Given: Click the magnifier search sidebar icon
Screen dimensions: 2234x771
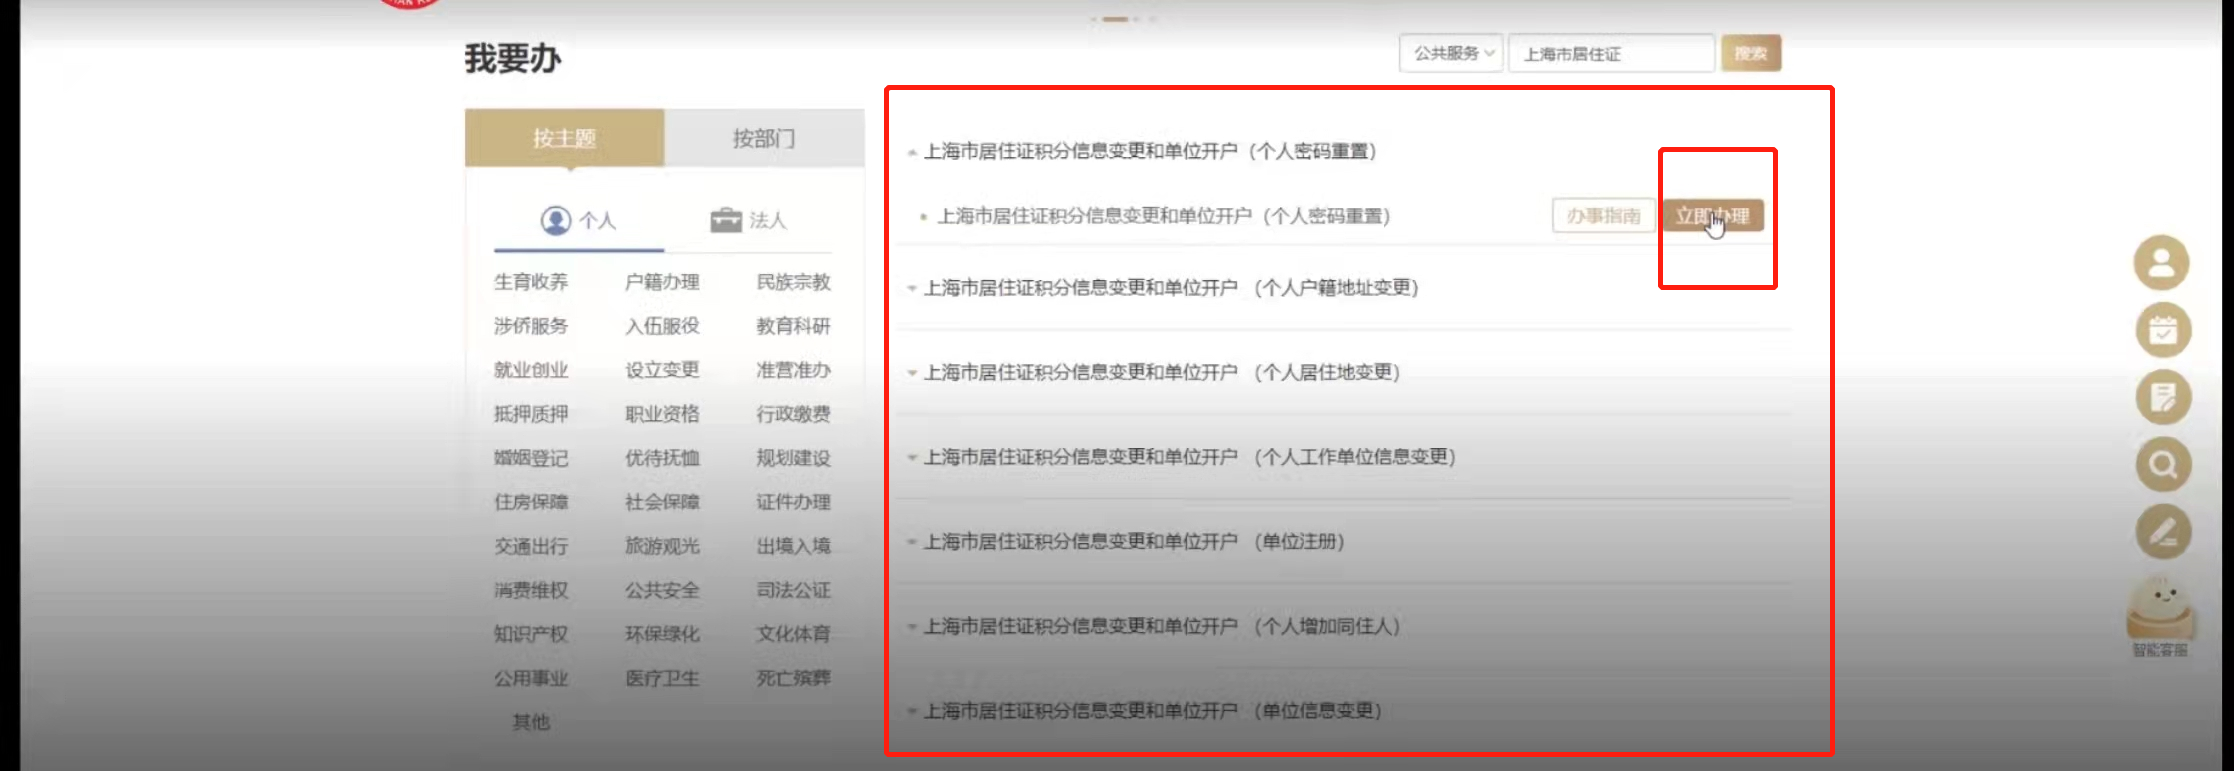Looking at the screenshot, I should (2162, 465).
